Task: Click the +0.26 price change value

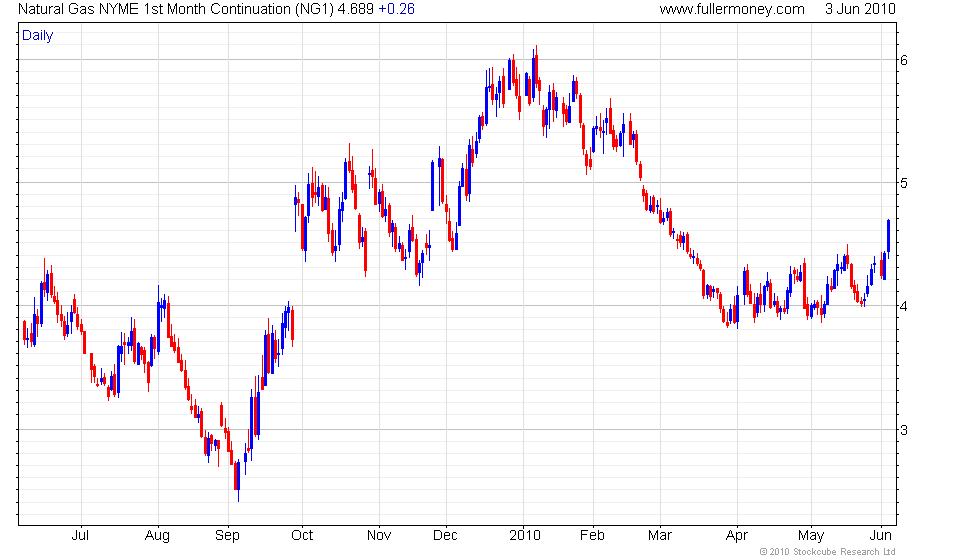Action: 396,9
